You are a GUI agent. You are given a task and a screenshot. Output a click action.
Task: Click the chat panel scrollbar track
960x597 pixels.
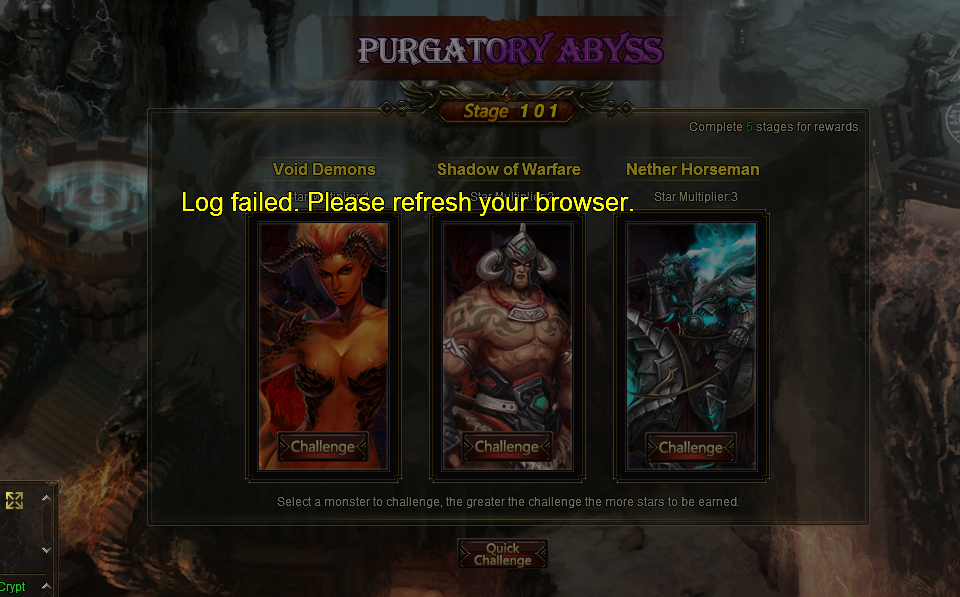coord(46,524)
